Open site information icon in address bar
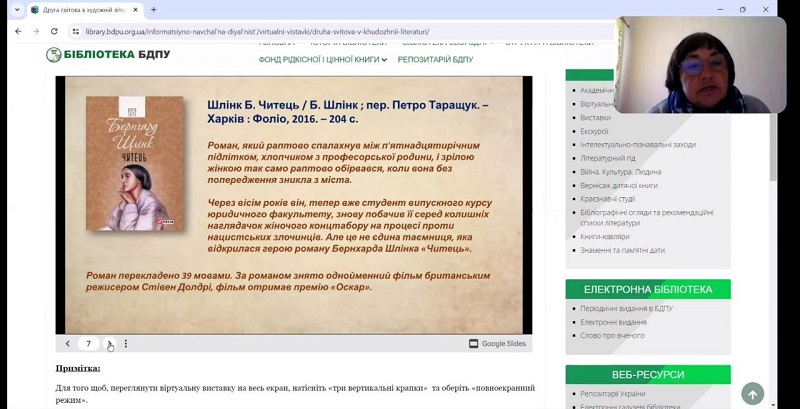 pyautogui.click(x=76, y=32)
